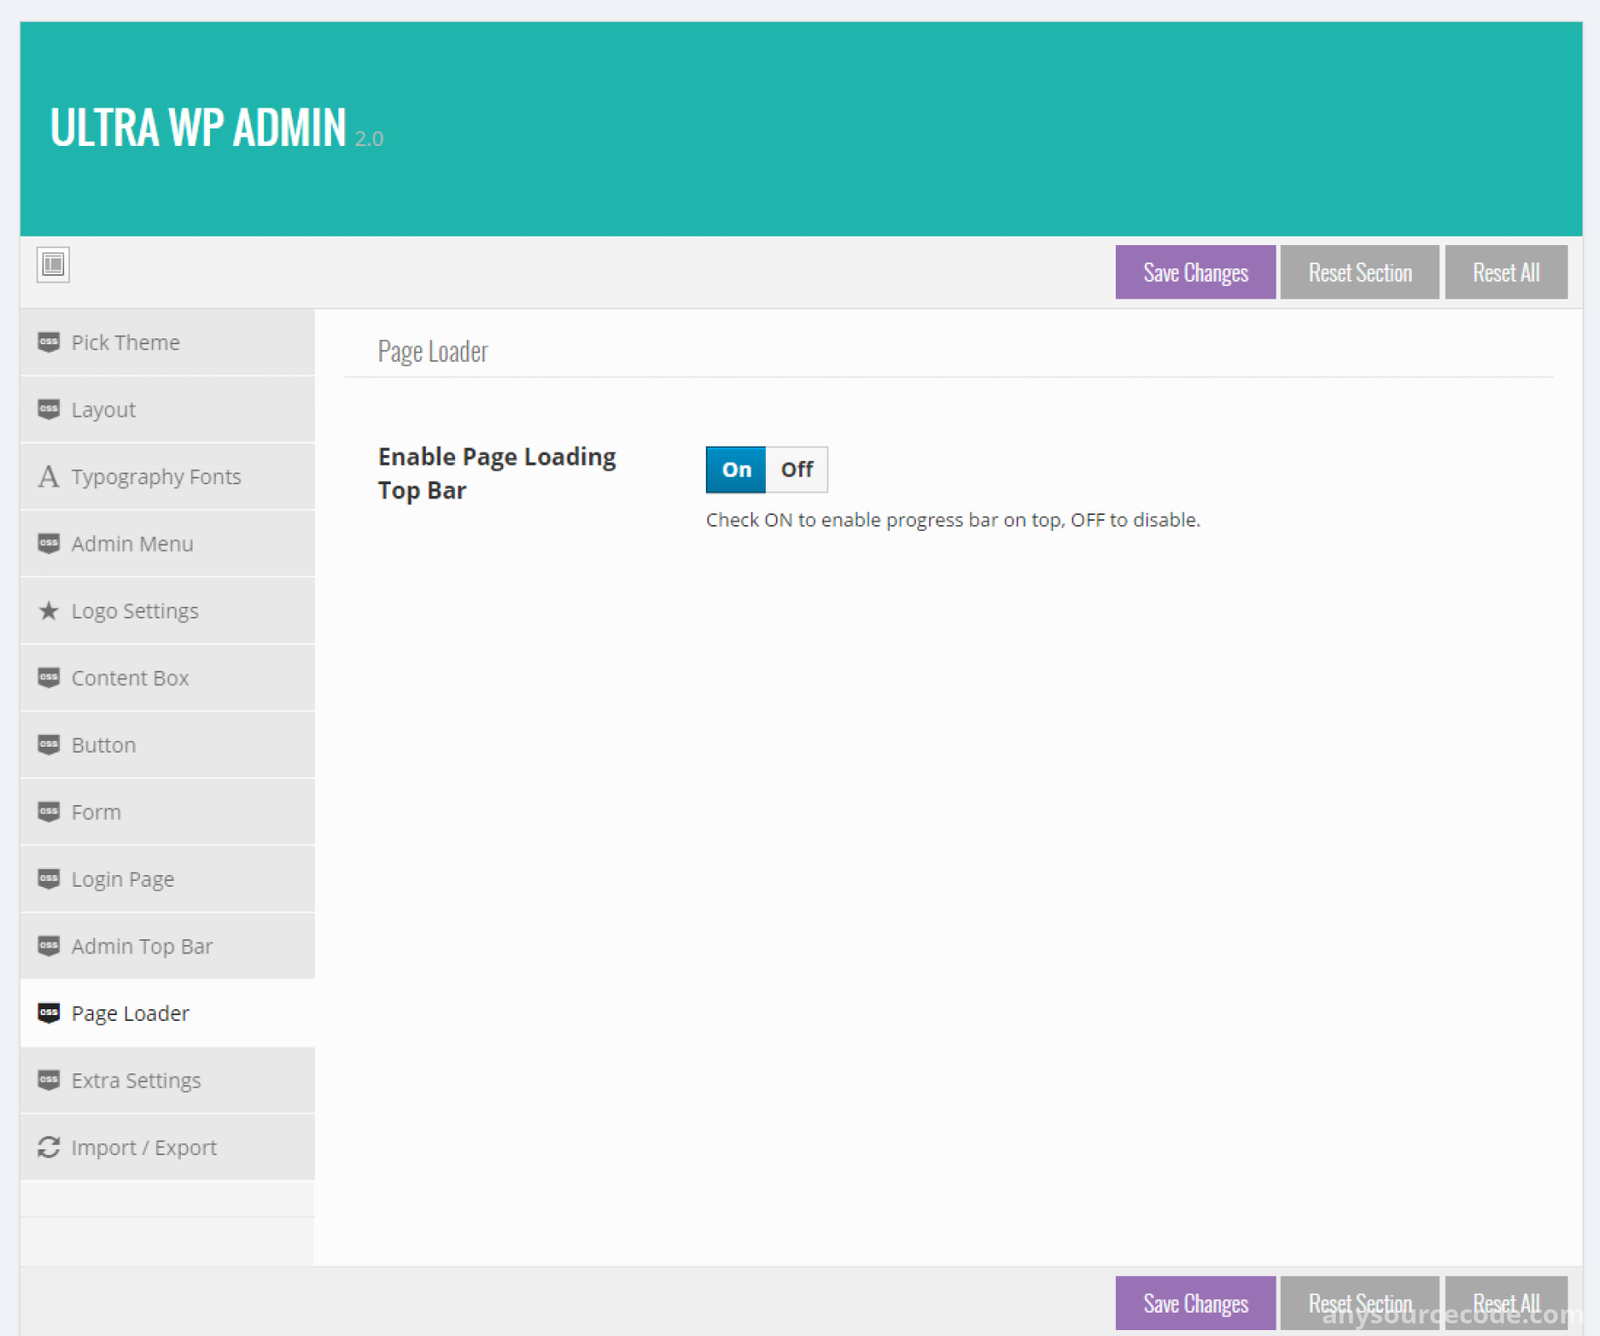Click the CSS icon beside Login Page
This screenshot has height=1336, width=1600.
(x=49, y=878)
